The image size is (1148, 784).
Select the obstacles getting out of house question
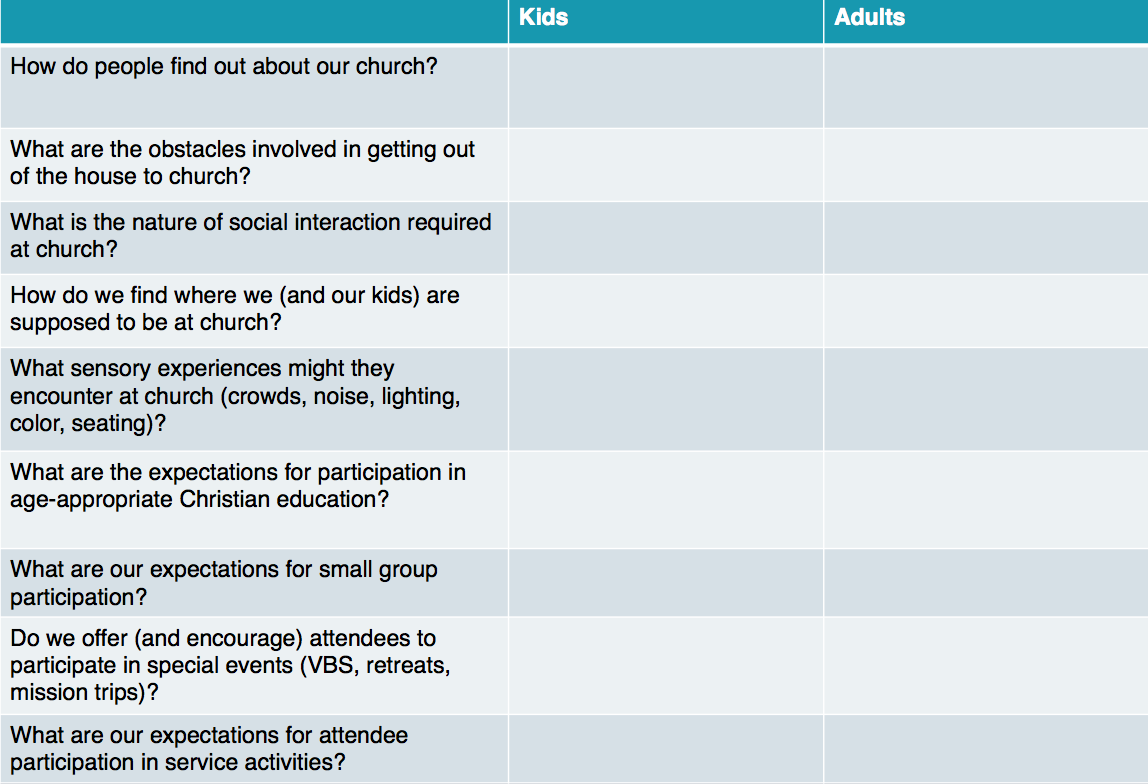(x=243, y=163)
